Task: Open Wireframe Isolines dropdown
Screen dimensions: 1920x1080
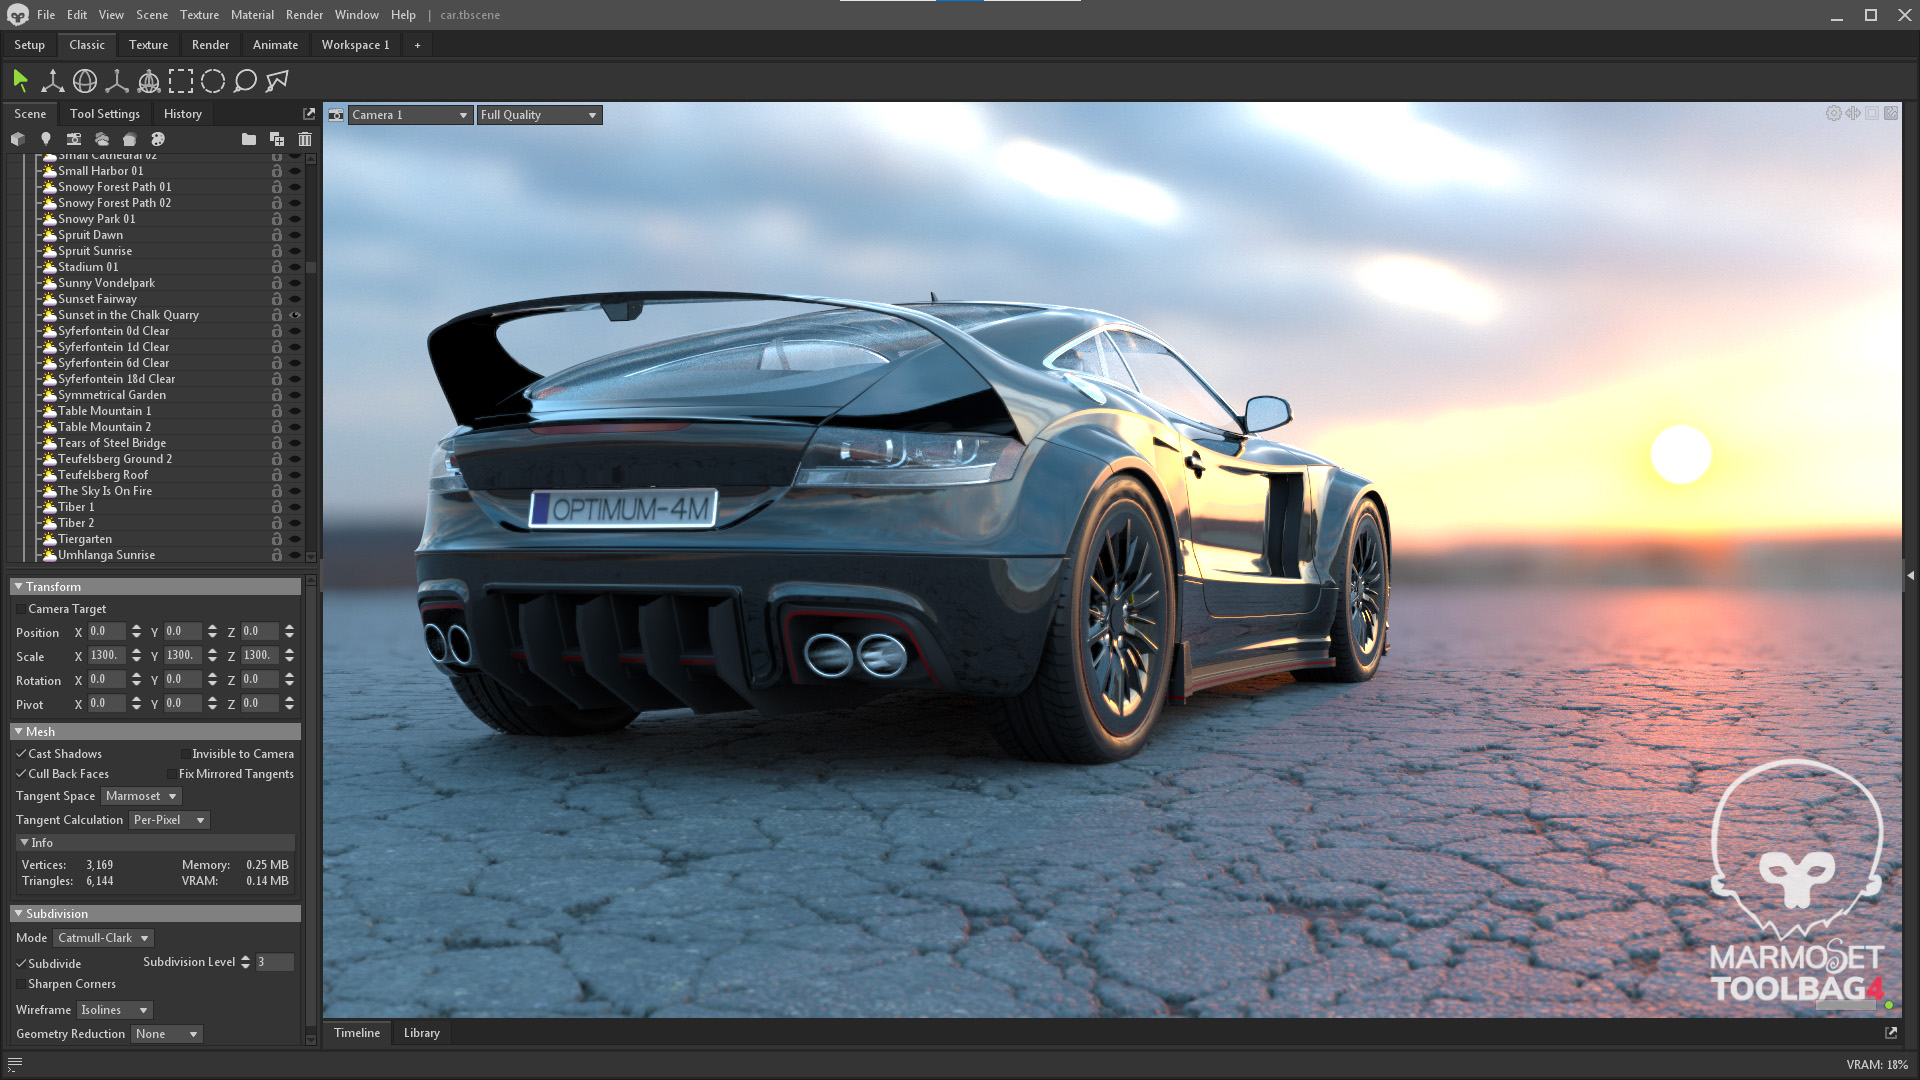Action: (114, 1010)
